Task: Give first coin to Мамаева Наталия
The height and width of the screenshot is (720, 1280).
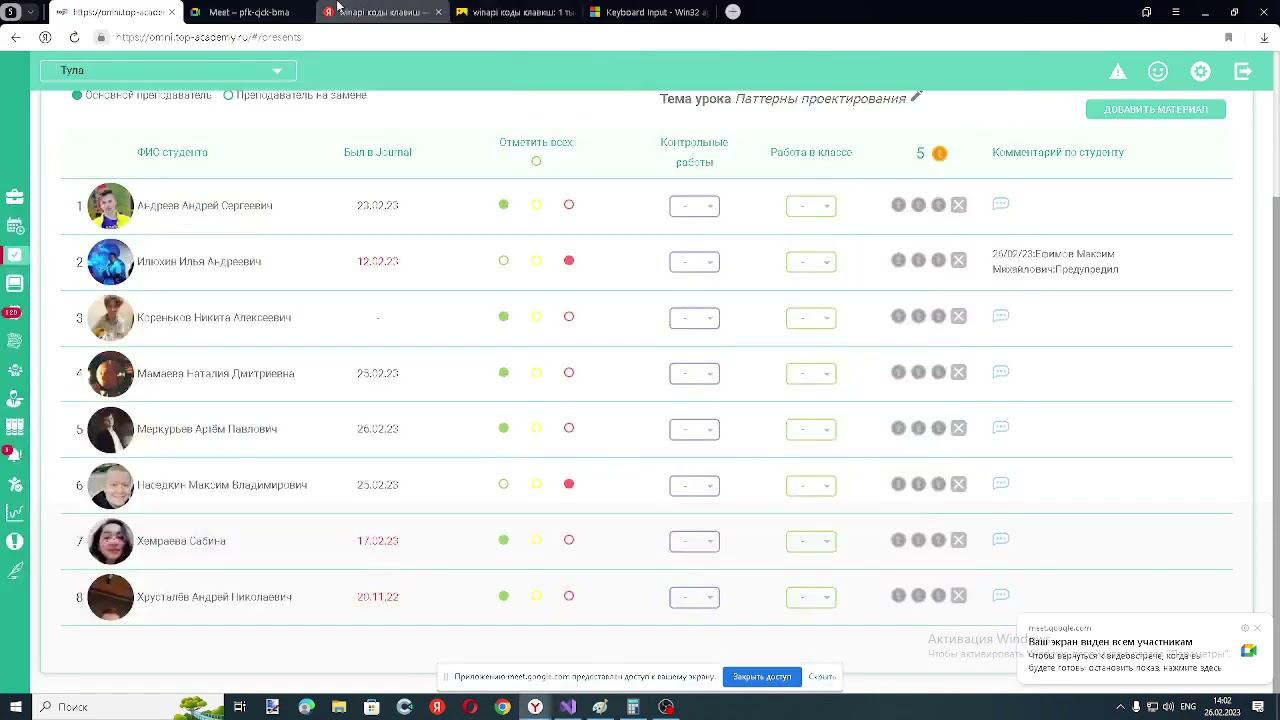Action: (x=898, y=372)
